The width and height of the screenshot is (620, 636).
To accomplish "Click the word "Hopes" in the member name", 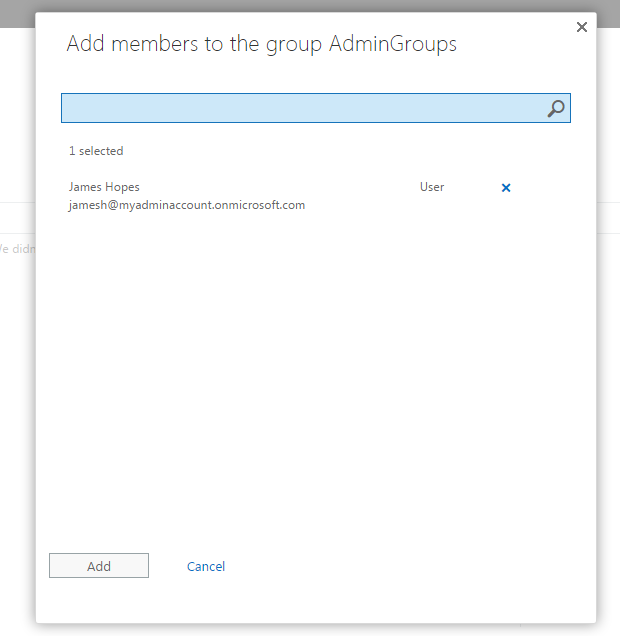I will (122, 187).
